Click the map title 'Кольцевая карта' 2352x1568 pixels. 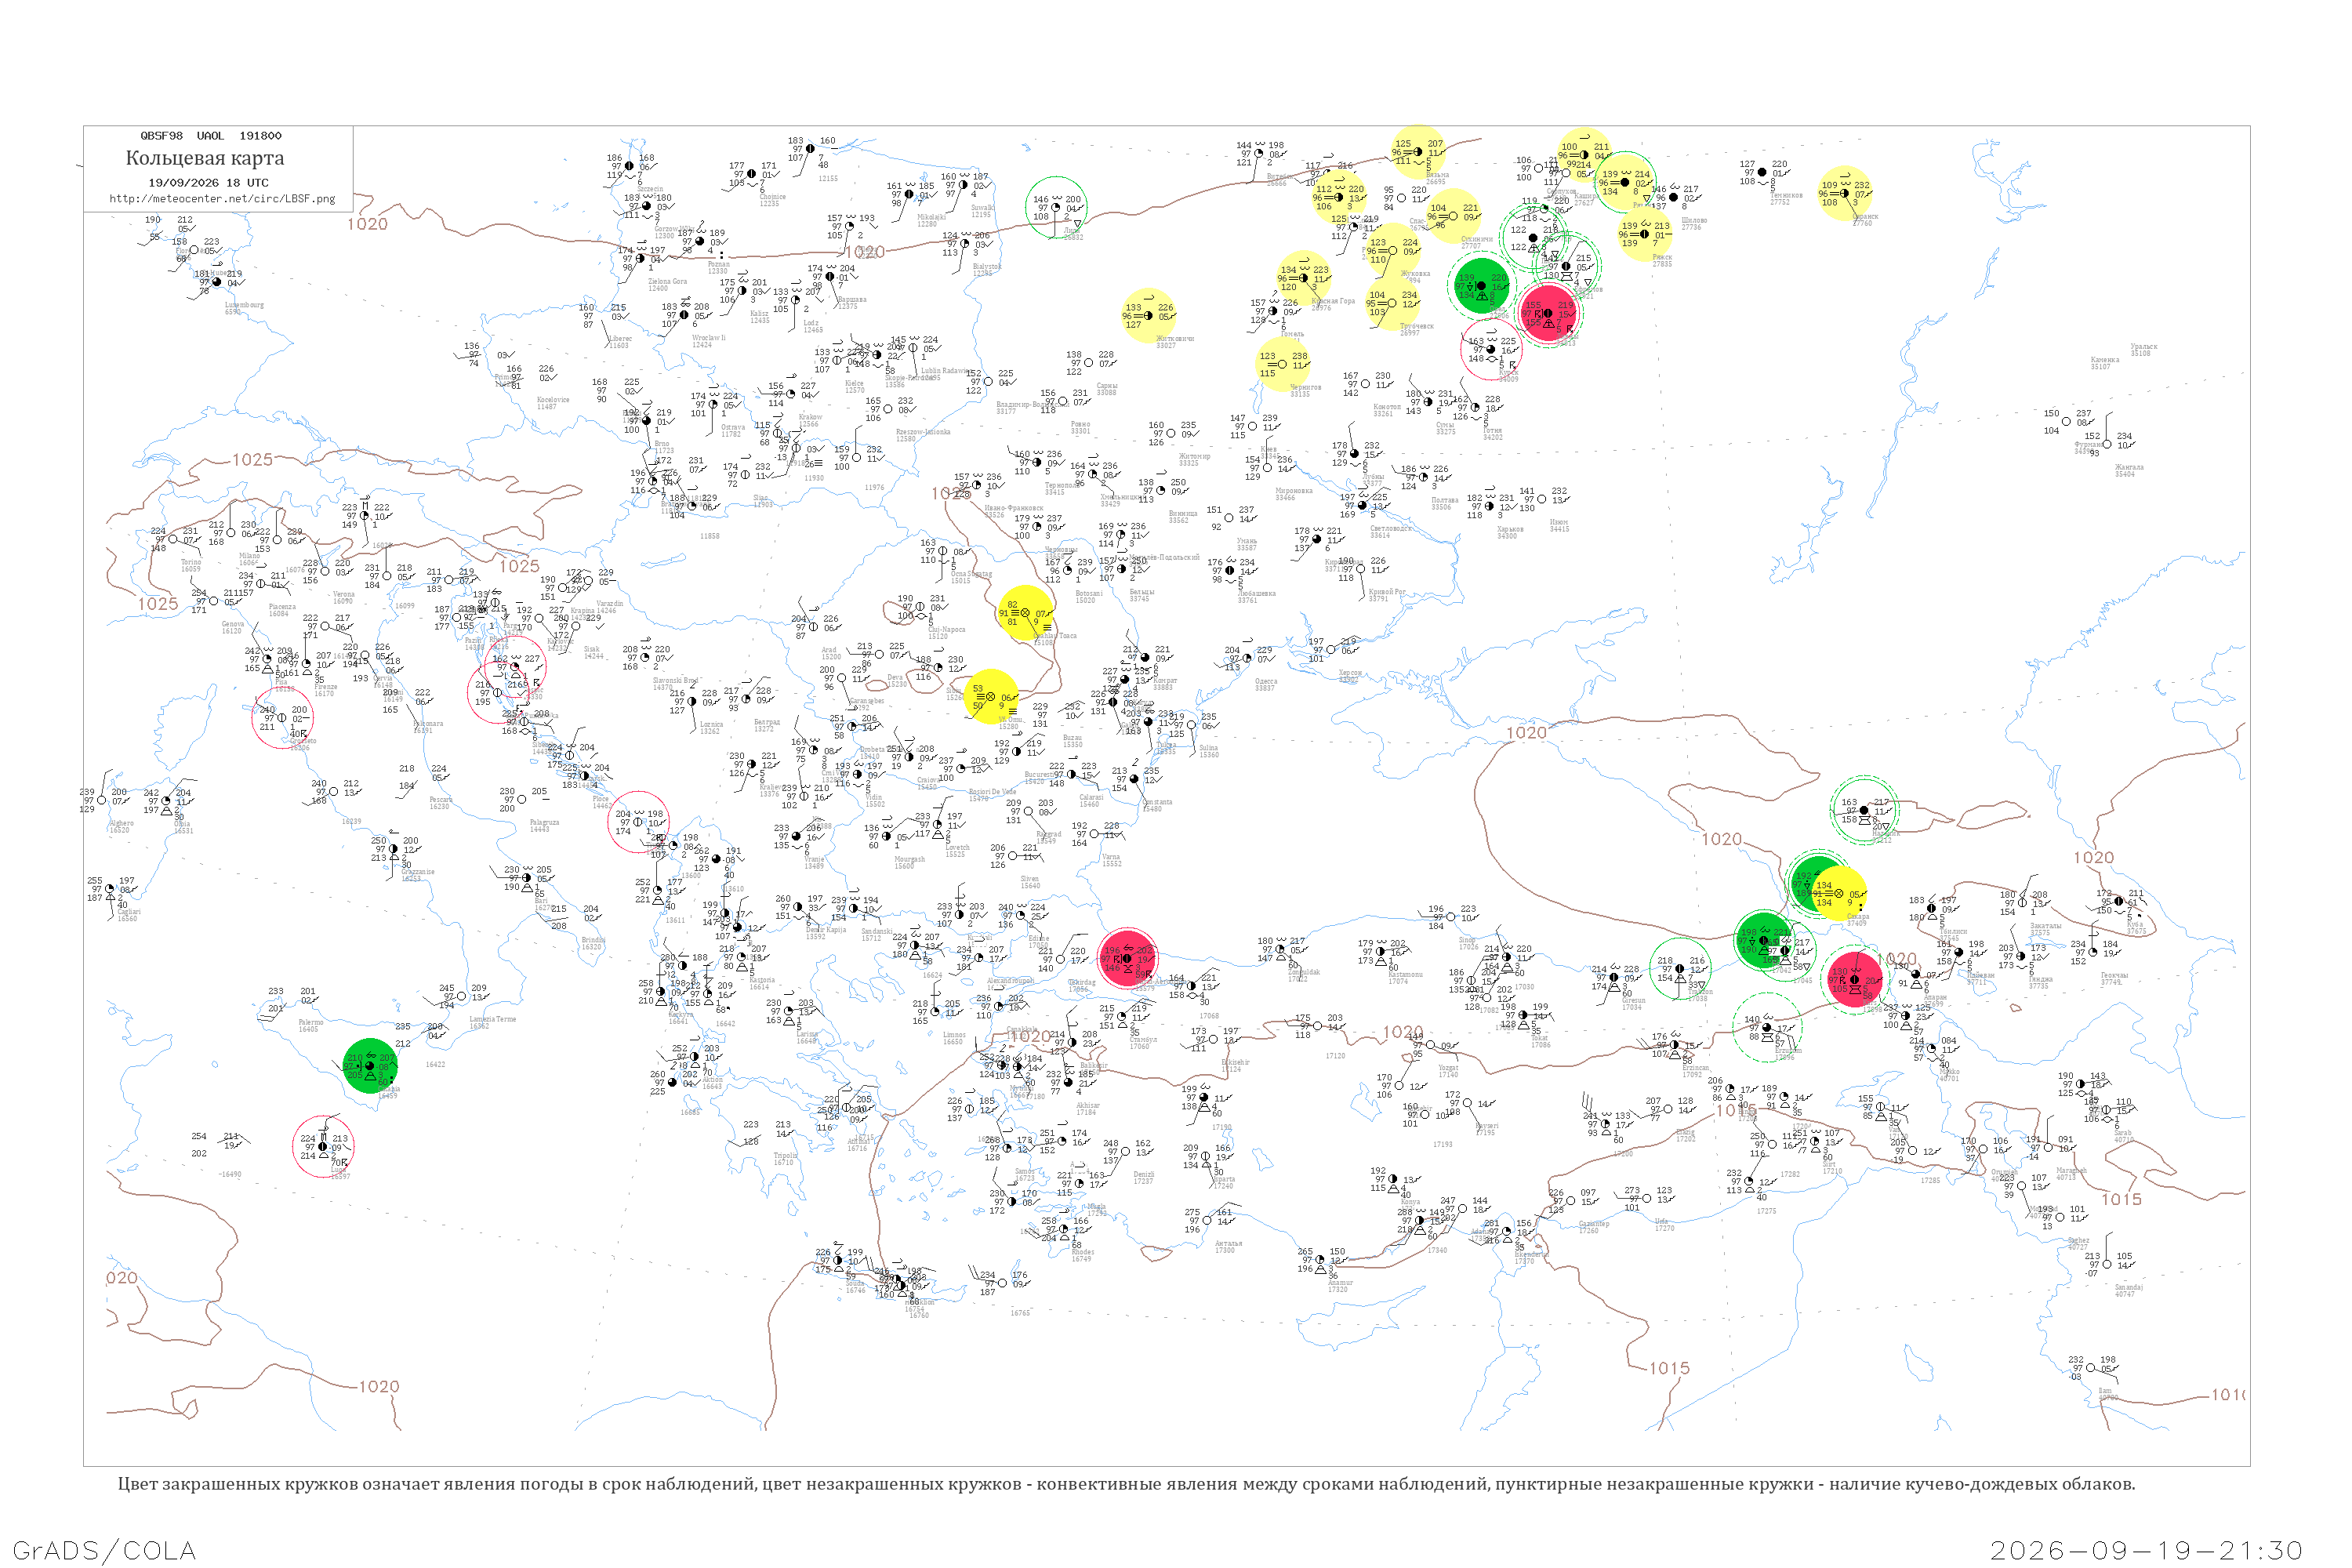coord(205,158)
